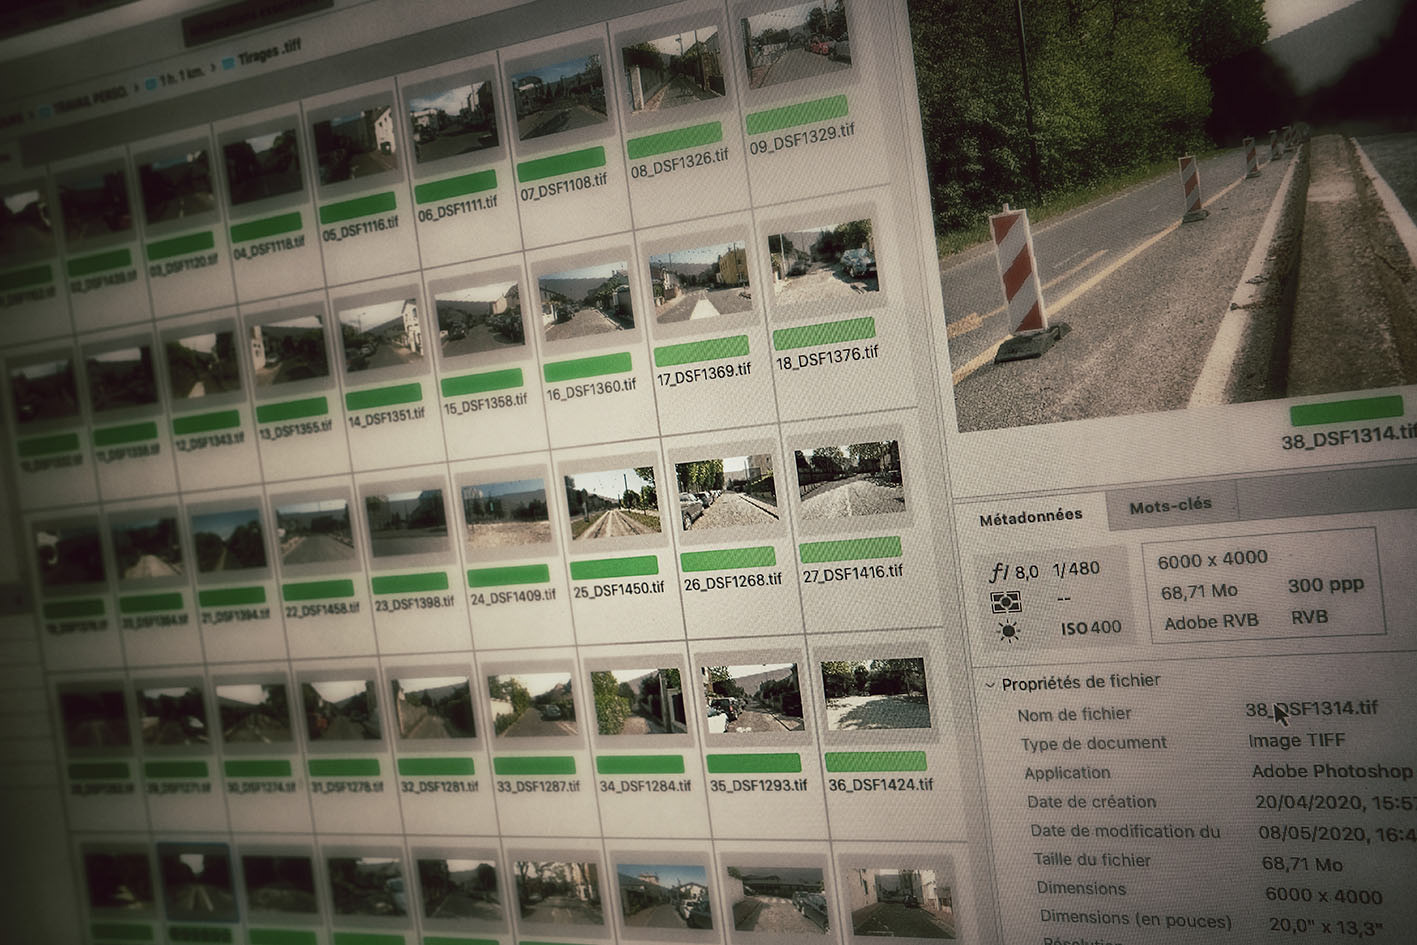
Task: Select thumbnail 16_DSF1360.tif
Action: (x=586, y=302)
